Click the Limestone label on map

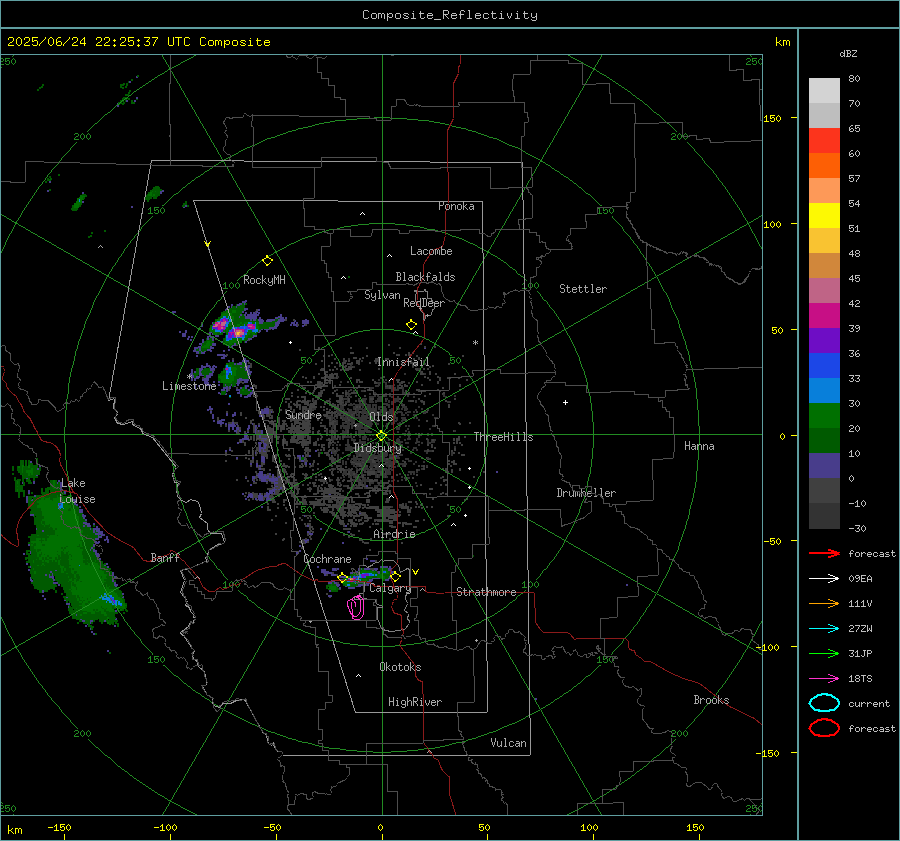[x=189, y=386]
